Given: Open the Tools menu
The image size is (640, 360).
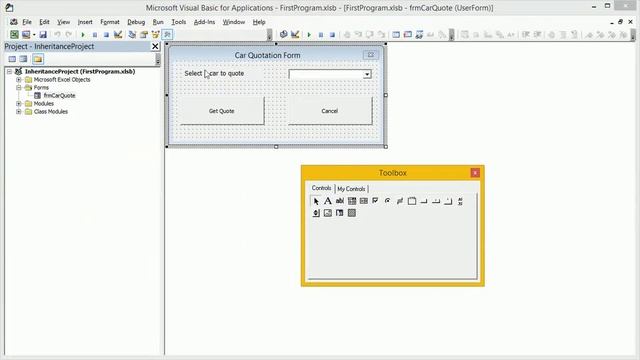Looking at the screenshot, I should point(178,22).
